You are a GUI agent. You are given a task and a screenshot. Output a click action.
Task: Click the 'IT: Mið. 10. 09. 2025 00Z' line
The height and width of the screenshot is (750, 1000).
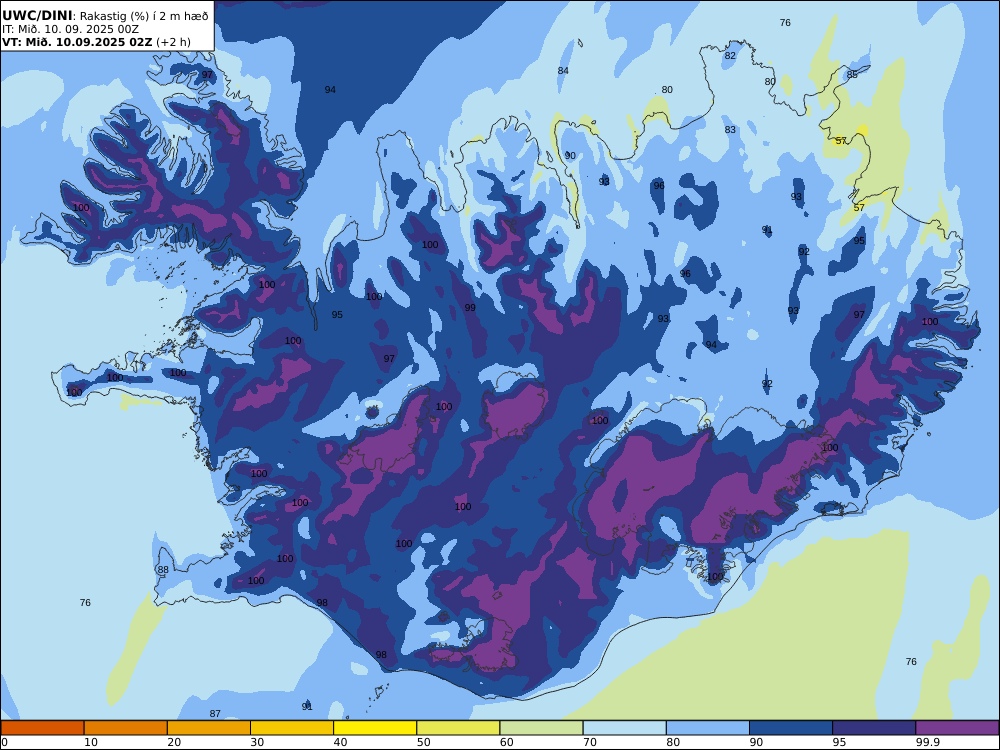point(70,29)
